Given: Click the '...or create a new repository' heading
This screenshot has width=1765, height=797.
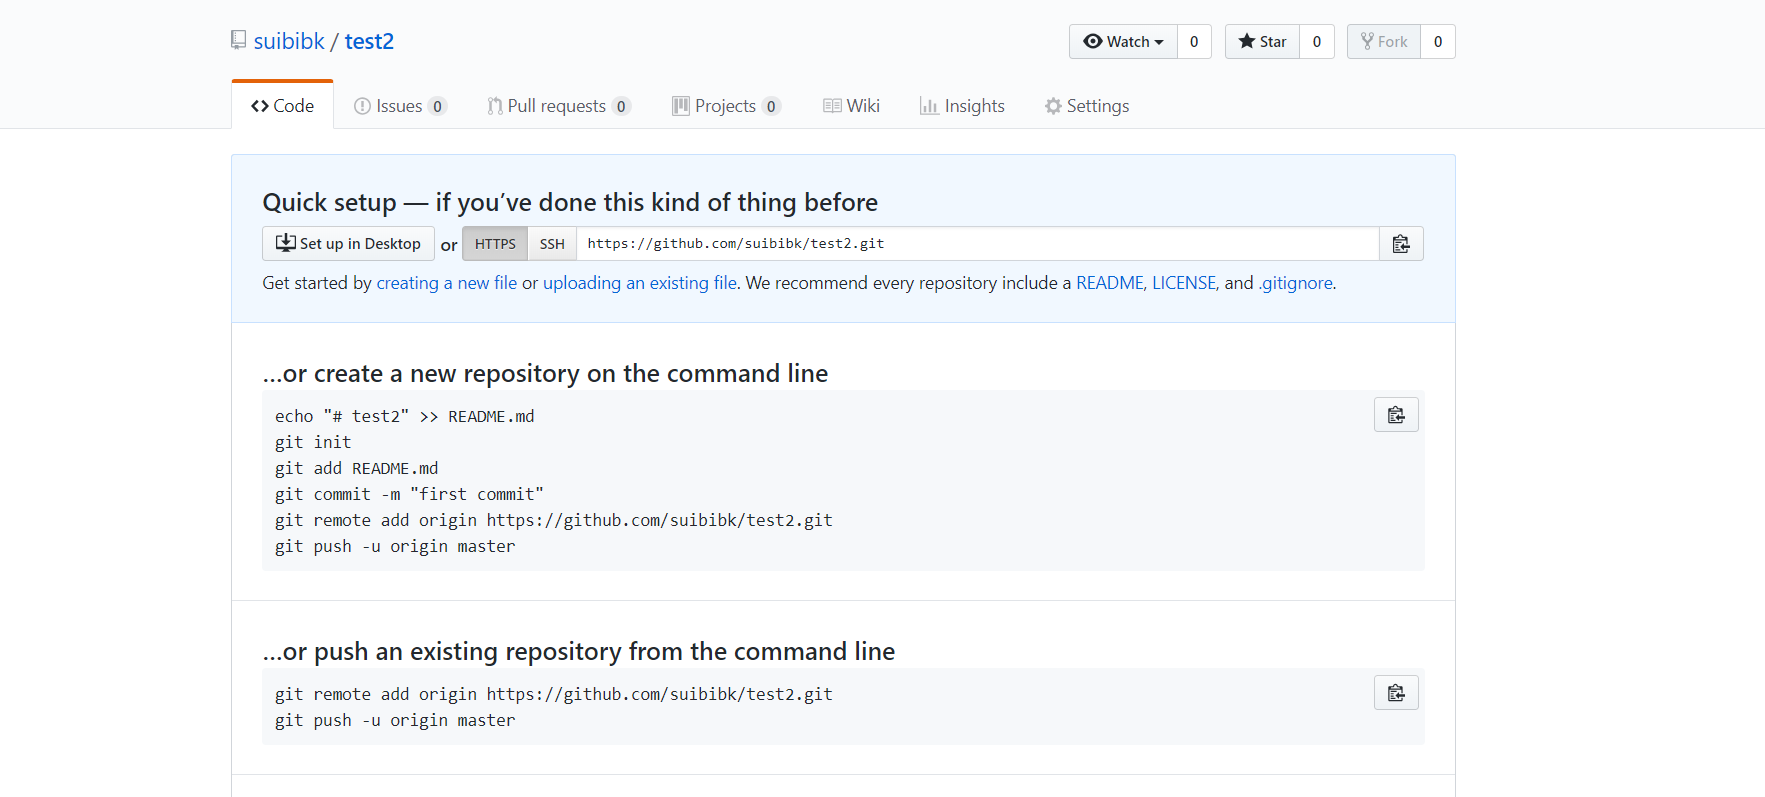Looking at the screenshot, I should (545, 374).
